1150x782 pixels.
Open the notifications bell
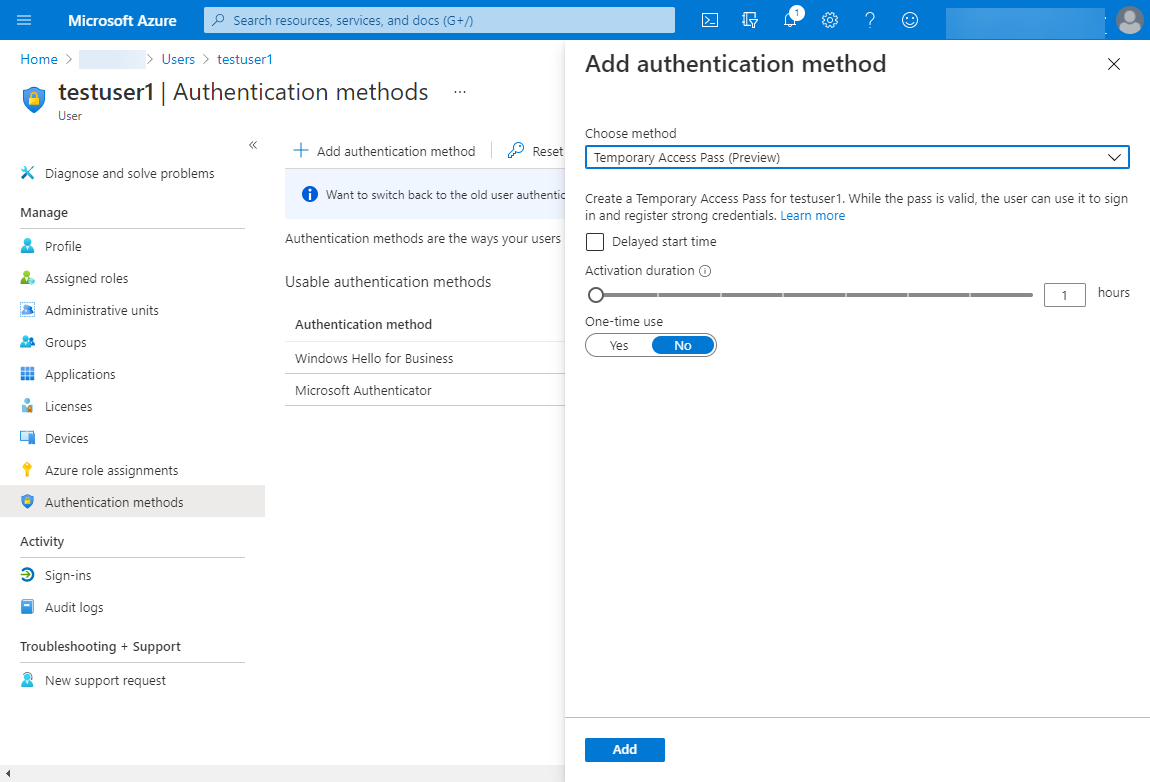point(790,20)
